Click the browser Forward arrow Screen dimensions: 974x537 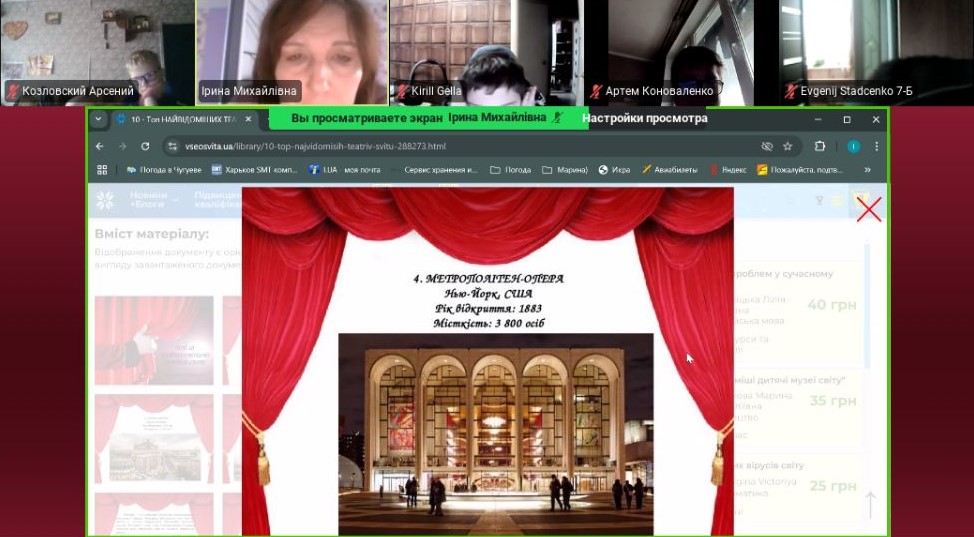pos(122,147)
